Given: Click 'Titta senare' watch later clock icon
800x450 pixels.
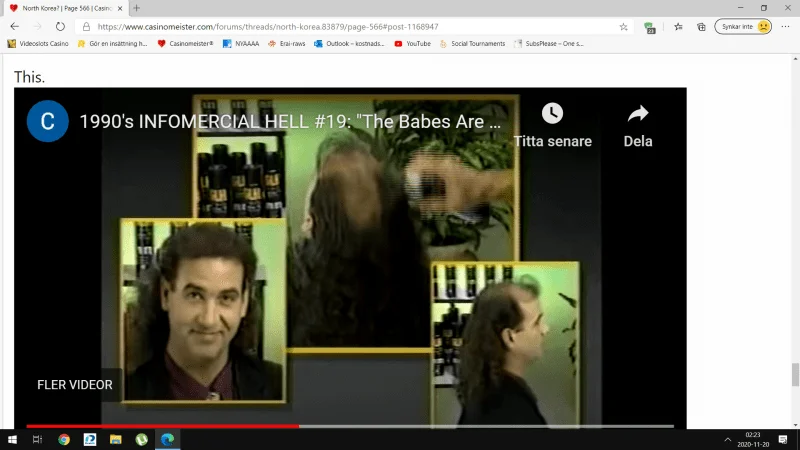Looking at the screenshot, I should (x=553, y=113).
